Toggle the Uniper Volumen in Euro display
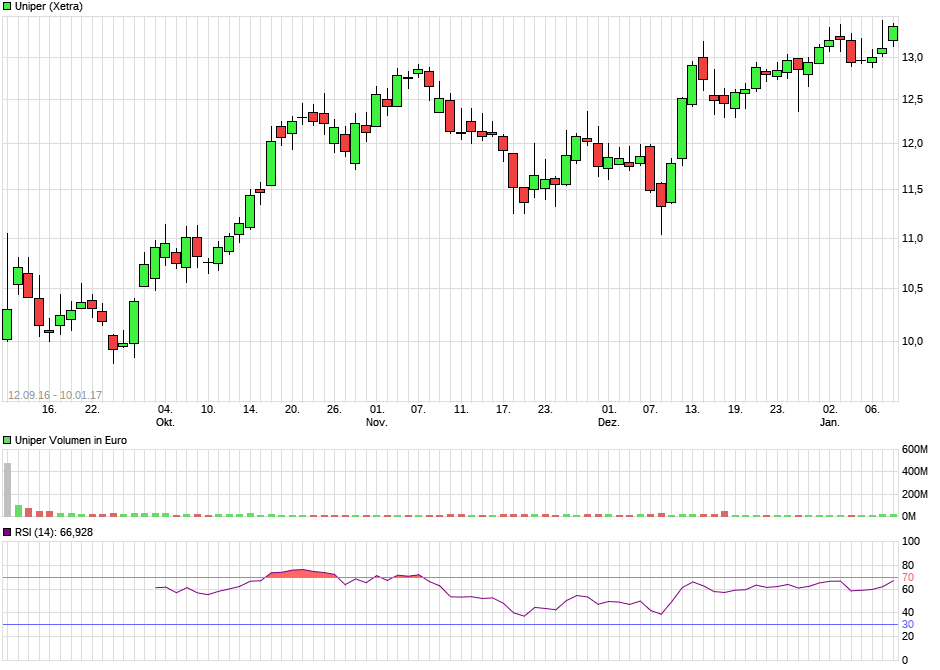The height and width of the screenshot is (670, 940). (x=65, y=439)
